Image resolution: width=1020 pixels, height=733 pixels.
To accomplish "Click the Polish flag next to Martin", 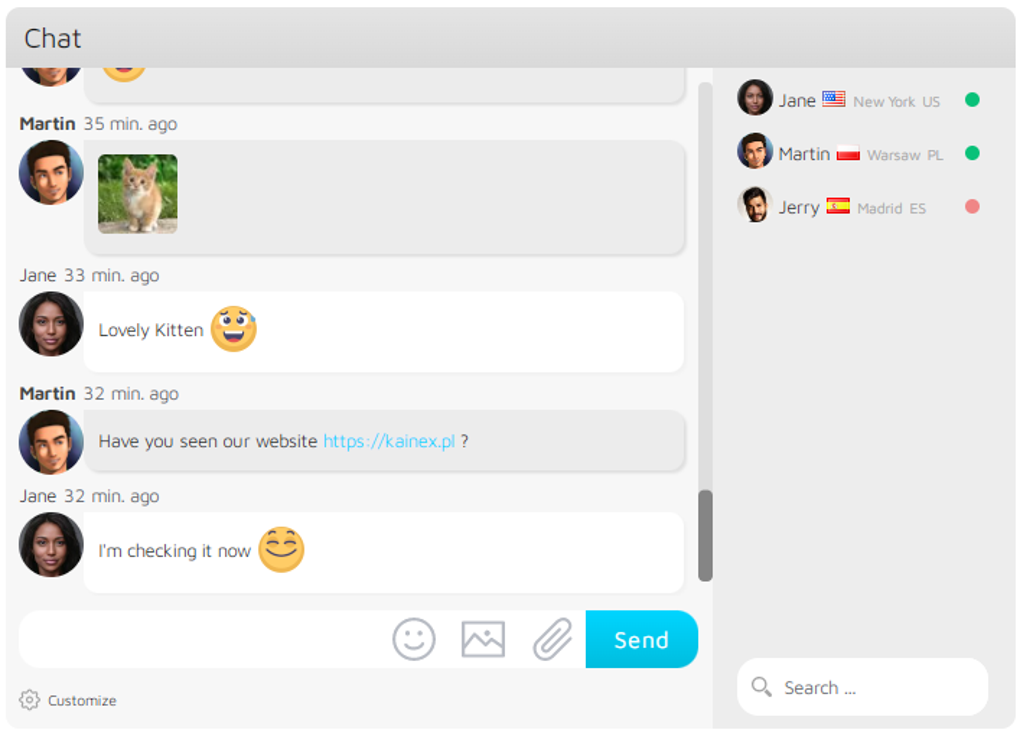I will 849,152.
